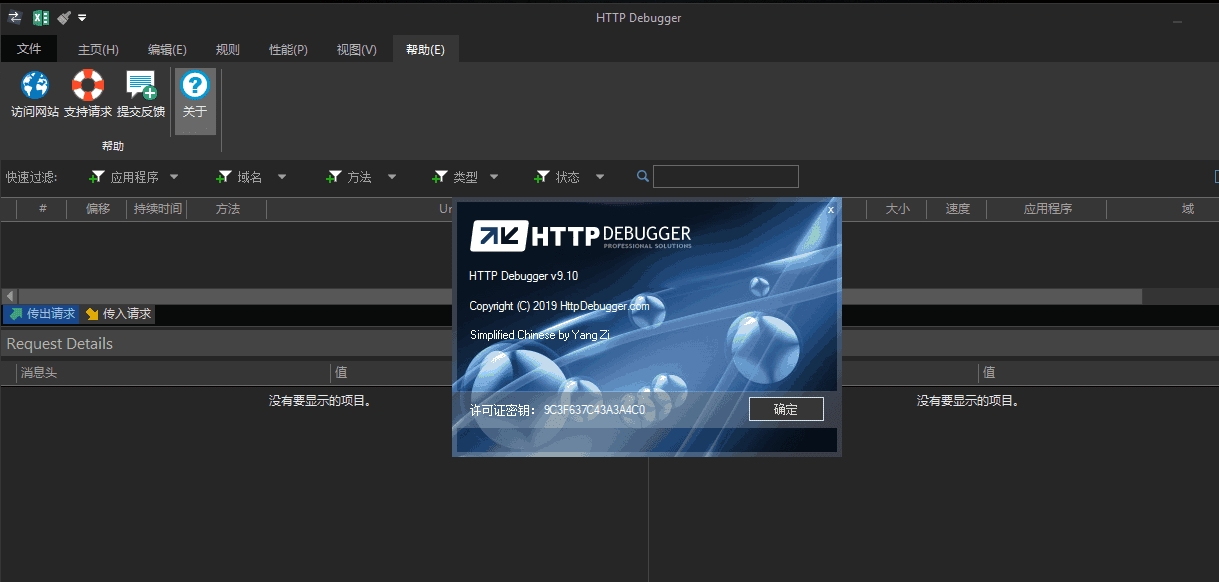Viewport: 1219px width, 582px height.
Task: Click the search magnifier icon
Action: click(643, 177)
